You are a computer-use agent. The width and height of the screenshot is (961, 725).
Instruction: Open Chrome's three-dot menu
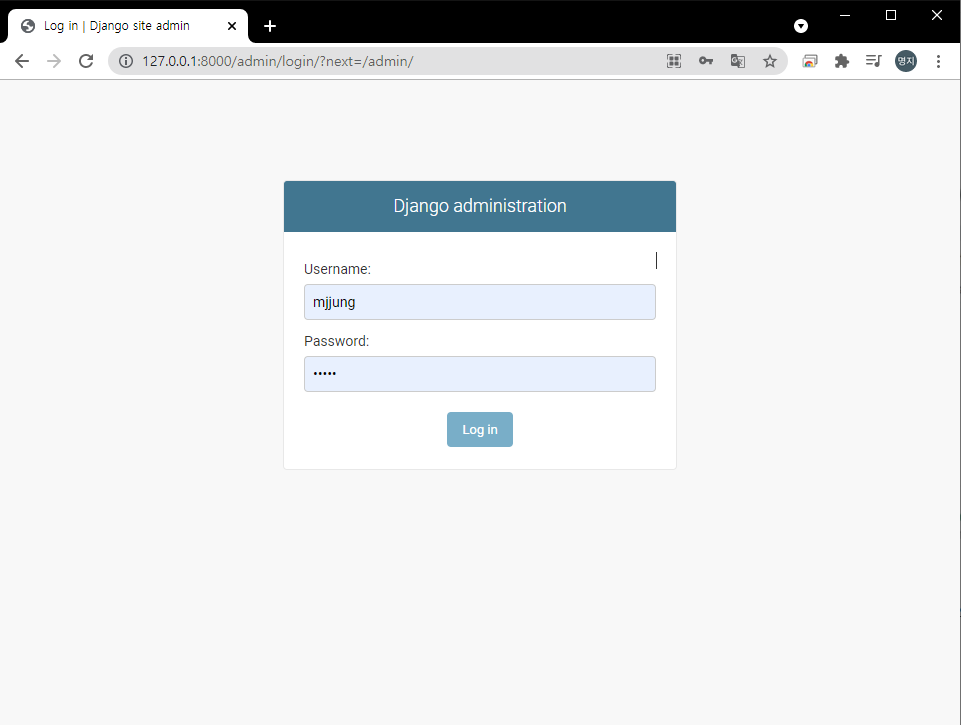coord(938,61)
